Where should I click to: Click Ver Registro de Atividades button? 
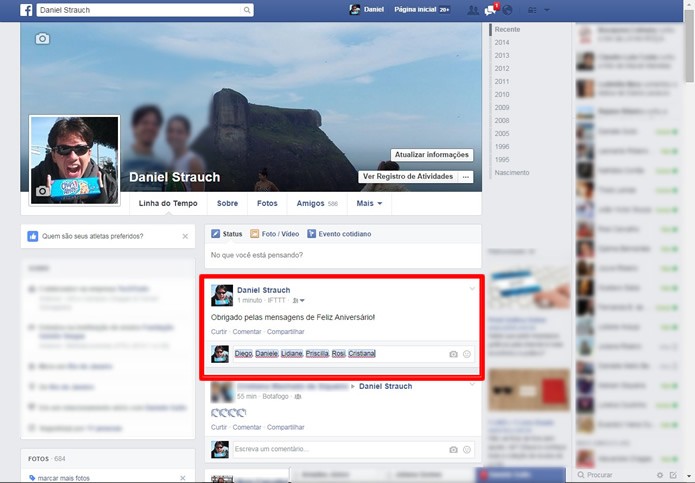click(x=408, y=176)
